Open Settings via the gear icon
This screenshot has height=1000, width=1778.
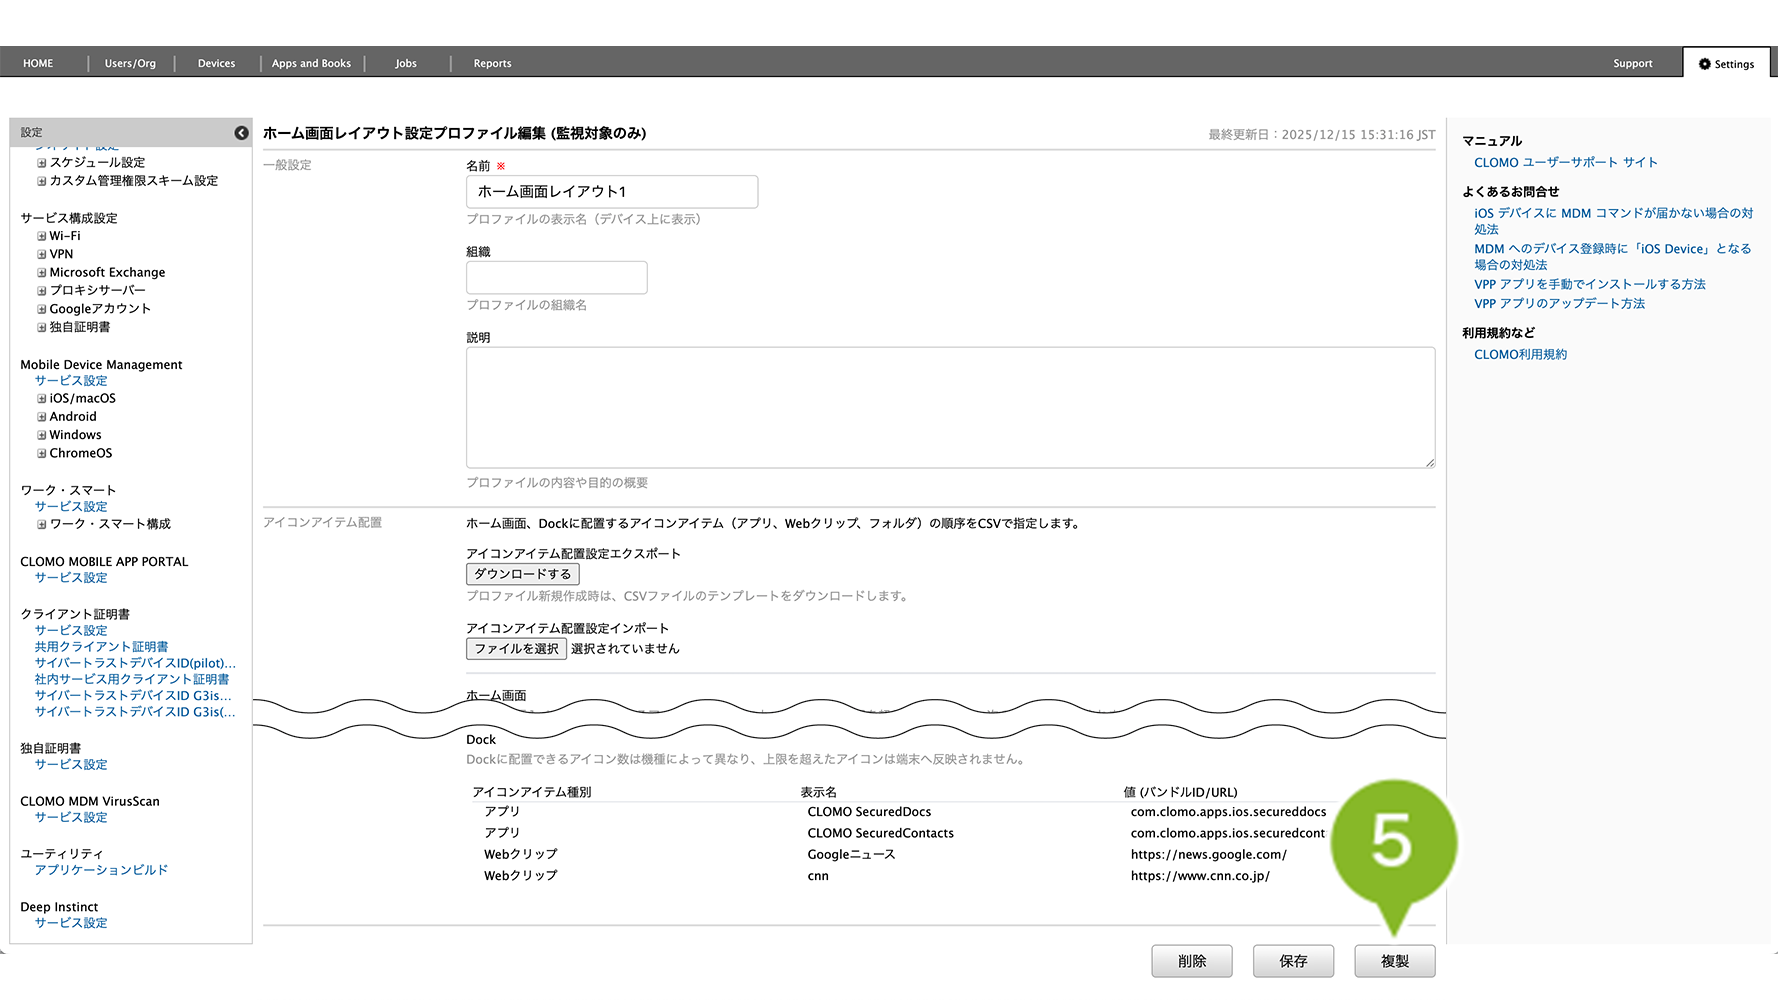(1705, 64)
